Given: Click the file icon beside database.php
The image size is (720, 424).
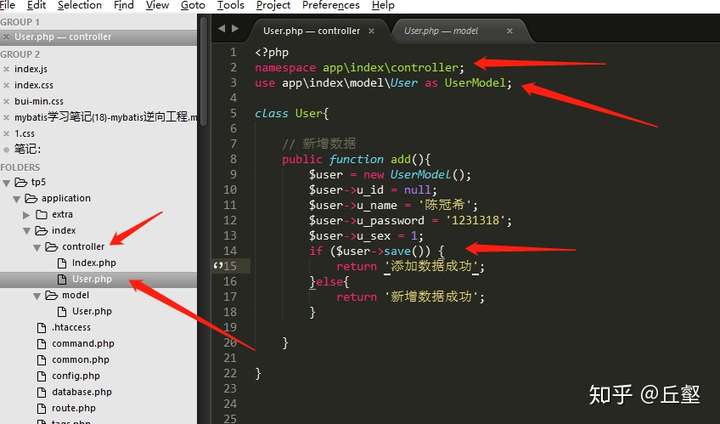Looking at the screenshot, I should (x=41, y=392).
